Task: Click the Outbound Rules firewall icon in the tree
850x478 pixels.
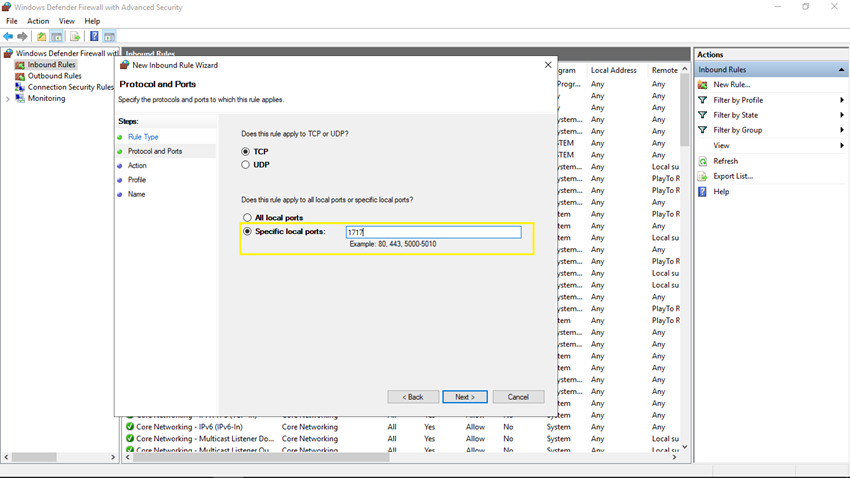Action: [20, 76]
